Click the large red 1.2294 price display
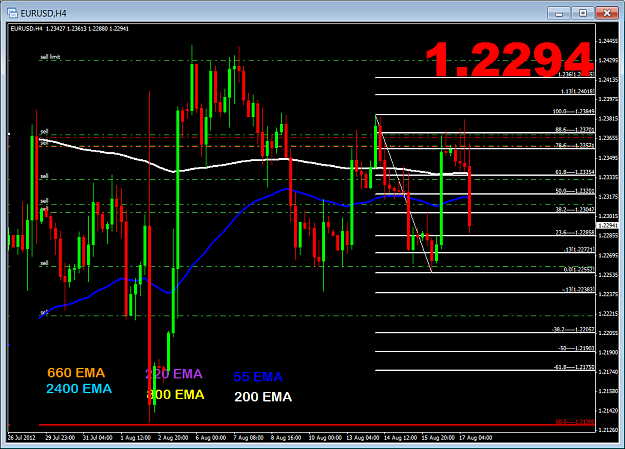Screen dimensions: 625x449 tap(509, 59)
